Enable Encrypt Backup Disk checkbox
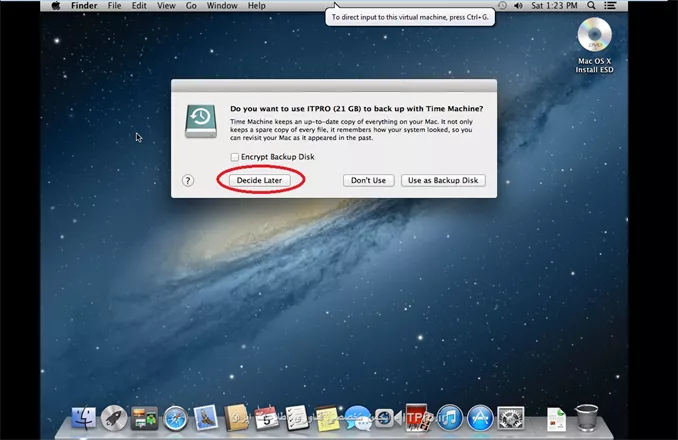The width and height of the screenshot is (678, 440). (x=234, y=157)
